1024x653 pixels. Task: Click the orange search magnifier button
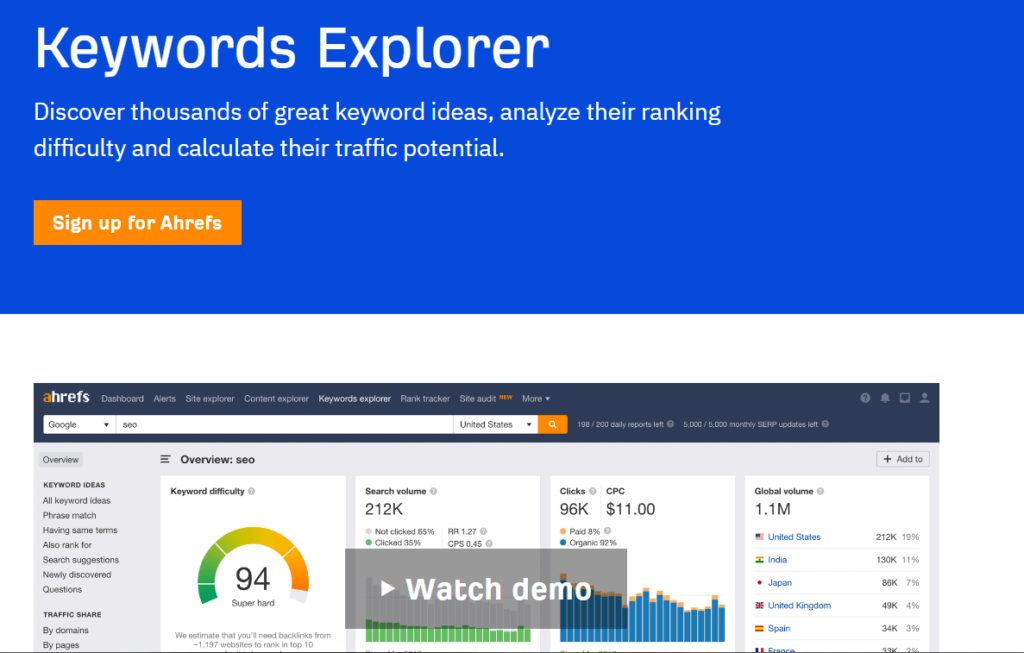552,424
